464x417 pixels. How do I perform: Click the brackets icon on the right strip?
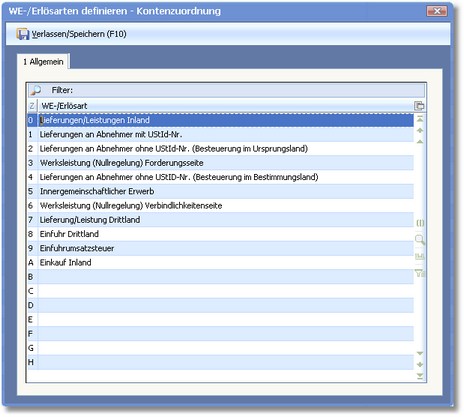[420, 223]
